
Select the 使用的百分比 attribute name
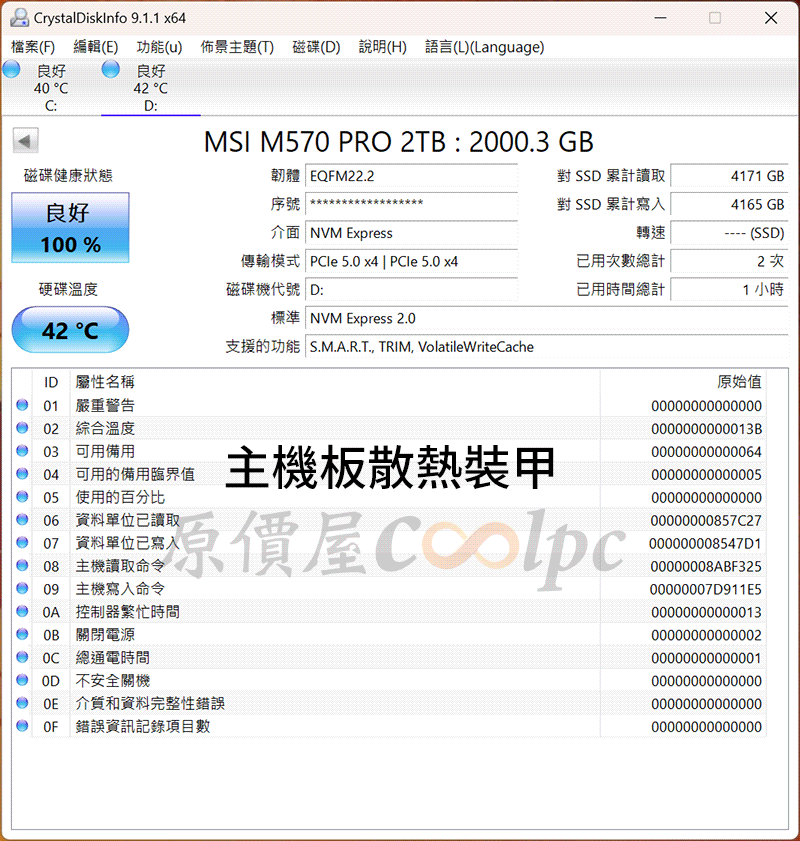click(x=120, y=497)
